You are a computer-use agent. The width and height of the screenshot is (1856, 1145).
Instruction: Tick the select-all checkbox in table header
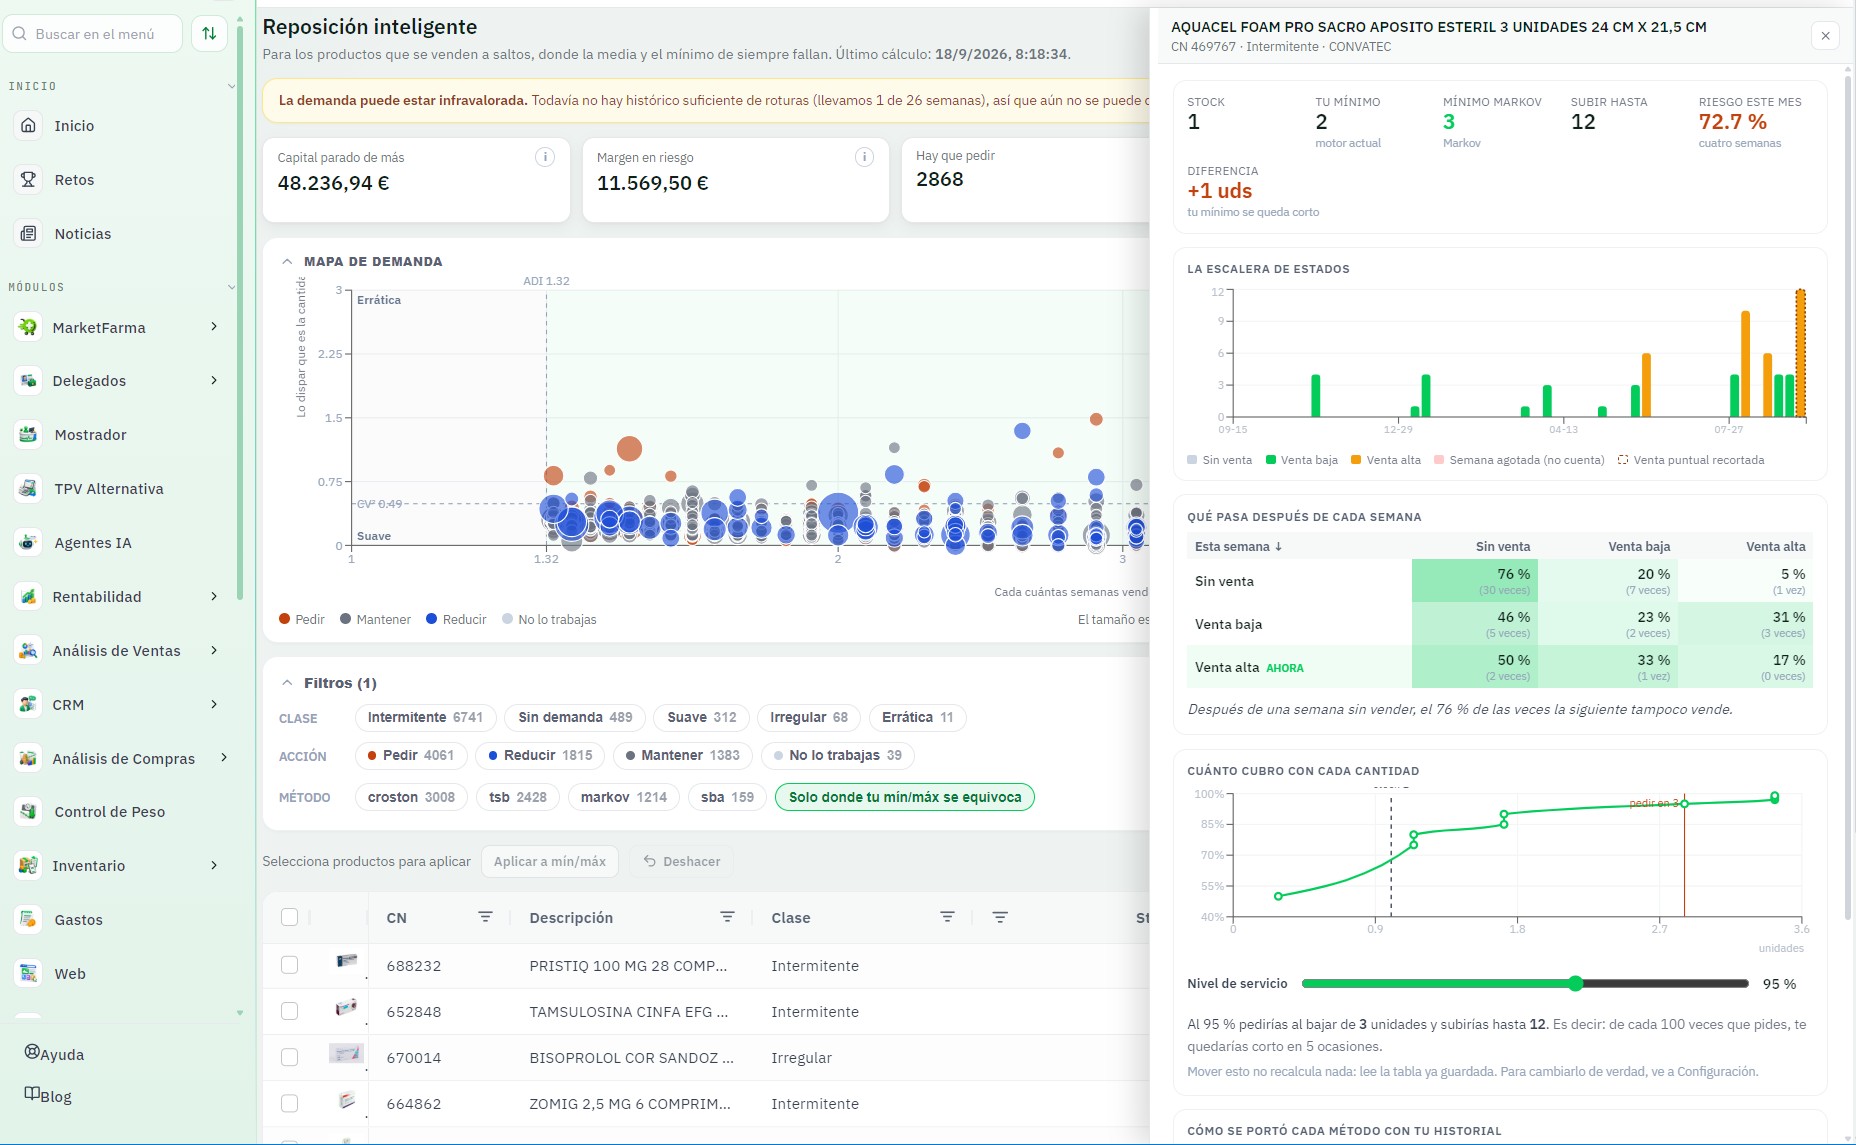click(x=290, y=917)
